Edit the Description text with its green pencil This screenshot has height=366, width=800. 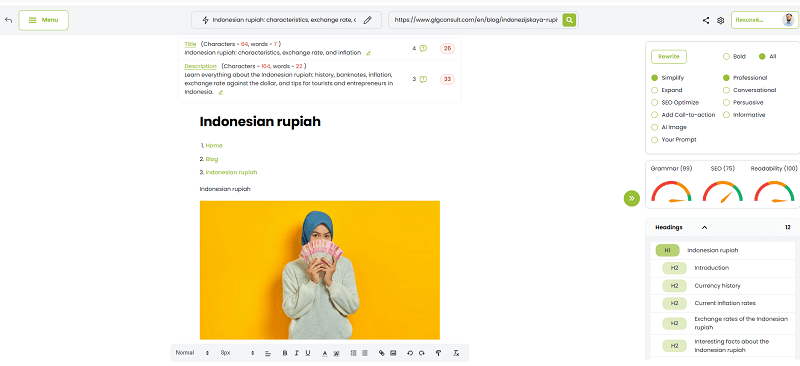pyautogui.click(x=220, y=92)
